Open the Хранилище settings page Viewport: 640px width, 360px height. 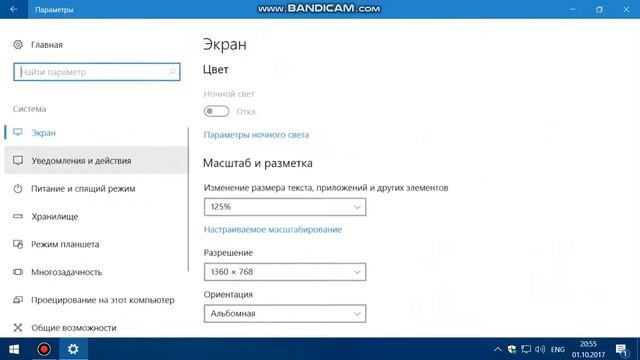(x=96, y=216)
